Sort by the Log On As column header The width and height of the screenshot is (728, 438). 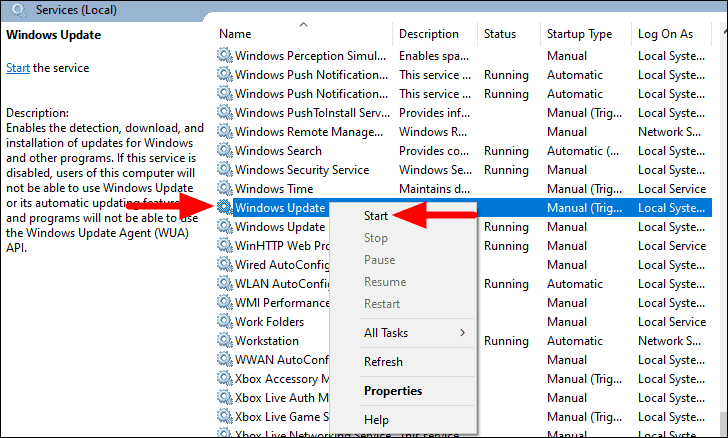coord(665,34)
